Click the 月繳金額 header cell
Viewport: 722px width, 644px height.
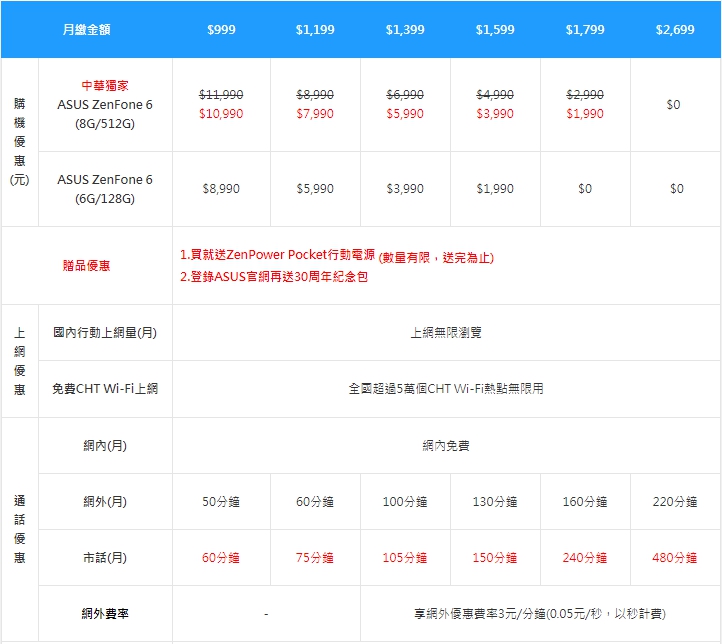(87, 30)
